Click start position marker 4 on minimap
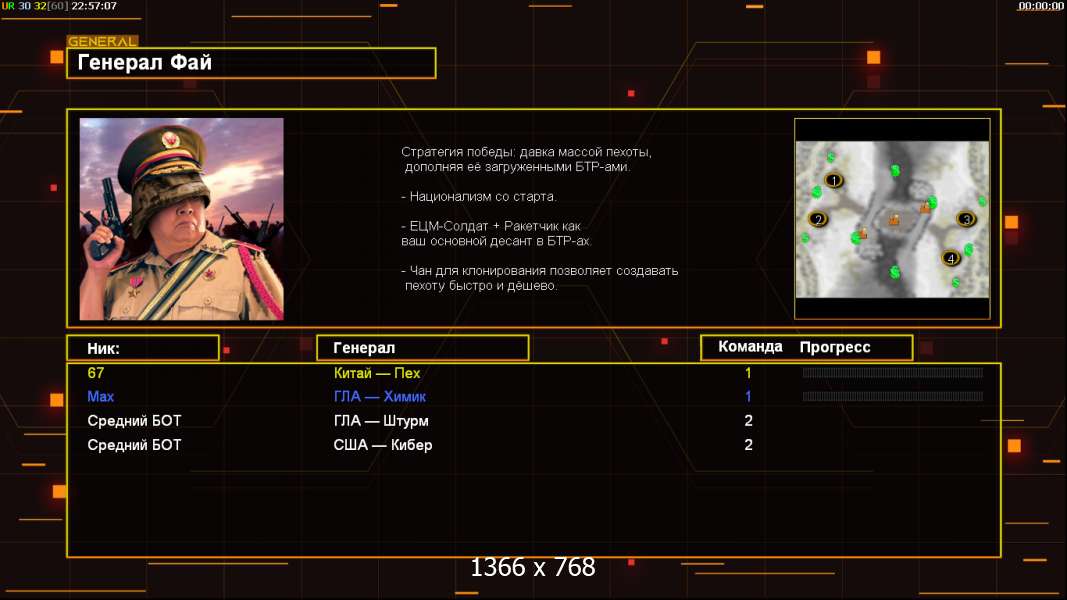The image size is (1067, 600). (951, 258)
